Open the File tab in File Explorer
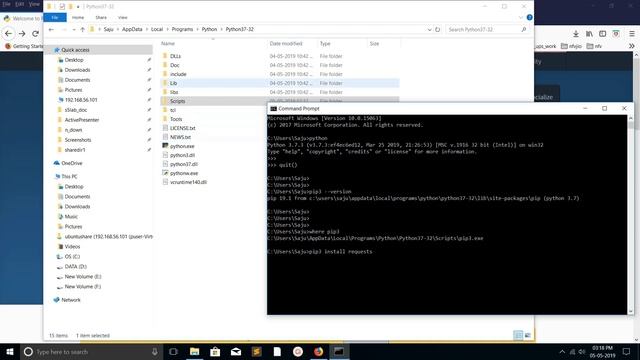Screen dimensions: 640x360 click(x=55, y=18)
